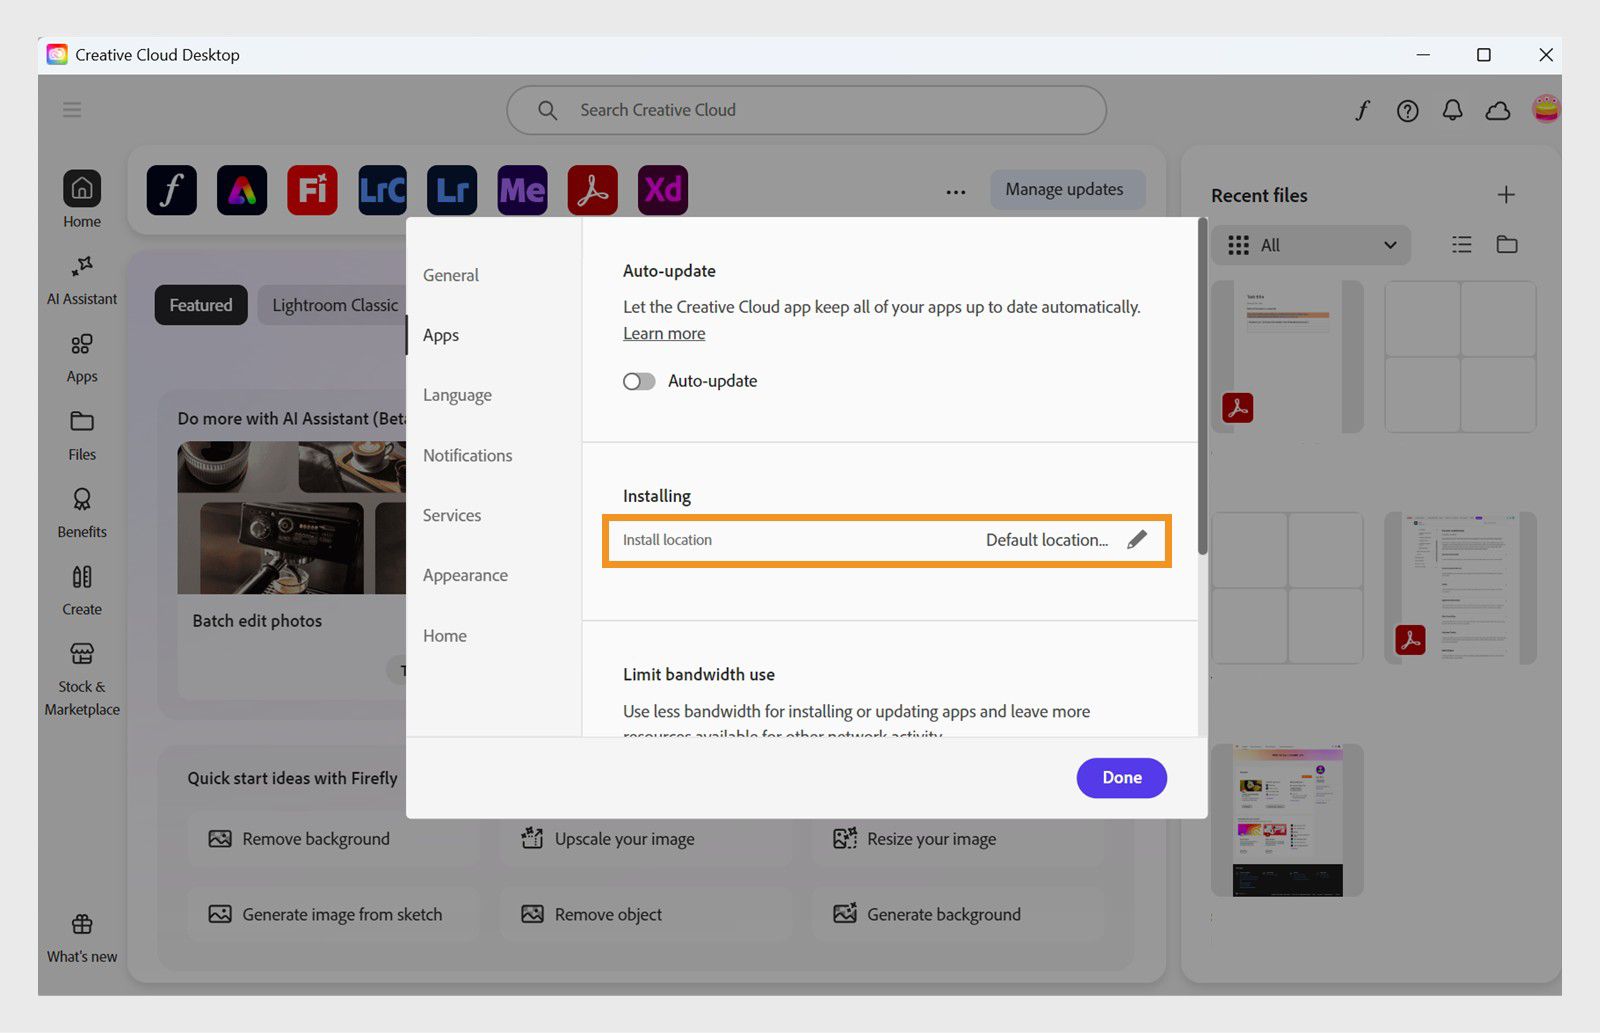
Task: Check cloud sync status icon
Action: point(1498,110)
